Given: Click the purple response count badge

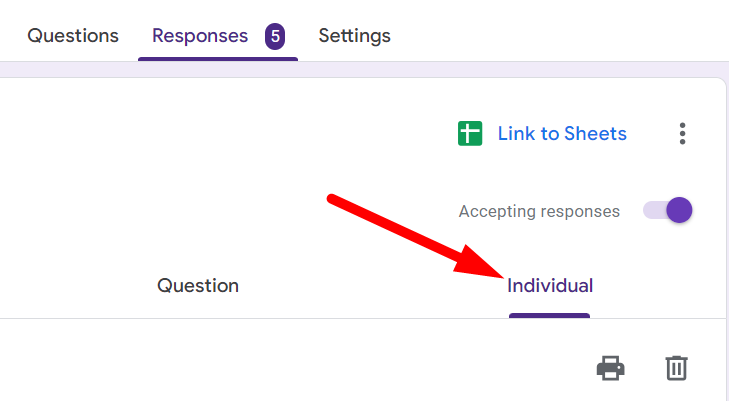Looking at the screenshot, I should click(x=275, y=37).
